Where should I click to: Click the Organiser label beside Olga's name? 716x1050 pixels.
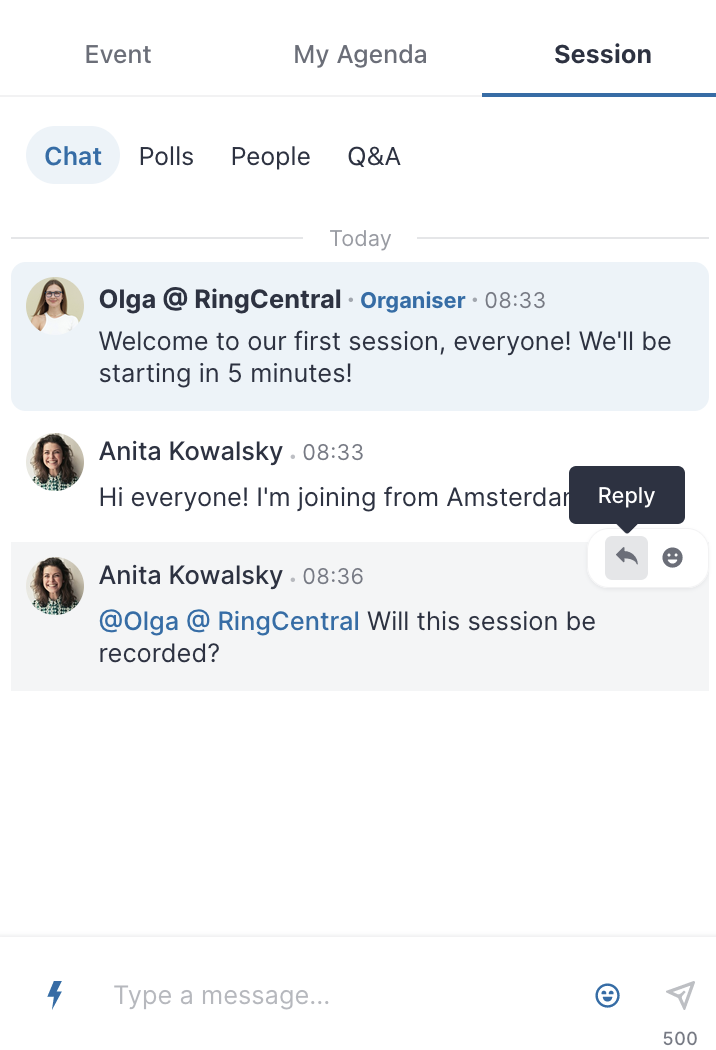click(x=413, y=301)
